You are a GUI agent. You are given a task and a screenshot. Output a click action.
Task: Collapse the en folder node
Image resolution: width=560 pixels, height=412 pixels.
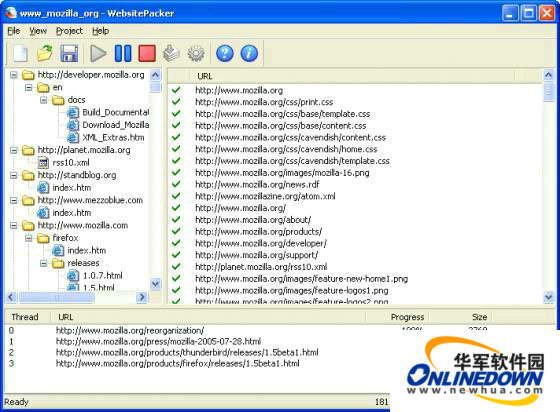(29, 87)
